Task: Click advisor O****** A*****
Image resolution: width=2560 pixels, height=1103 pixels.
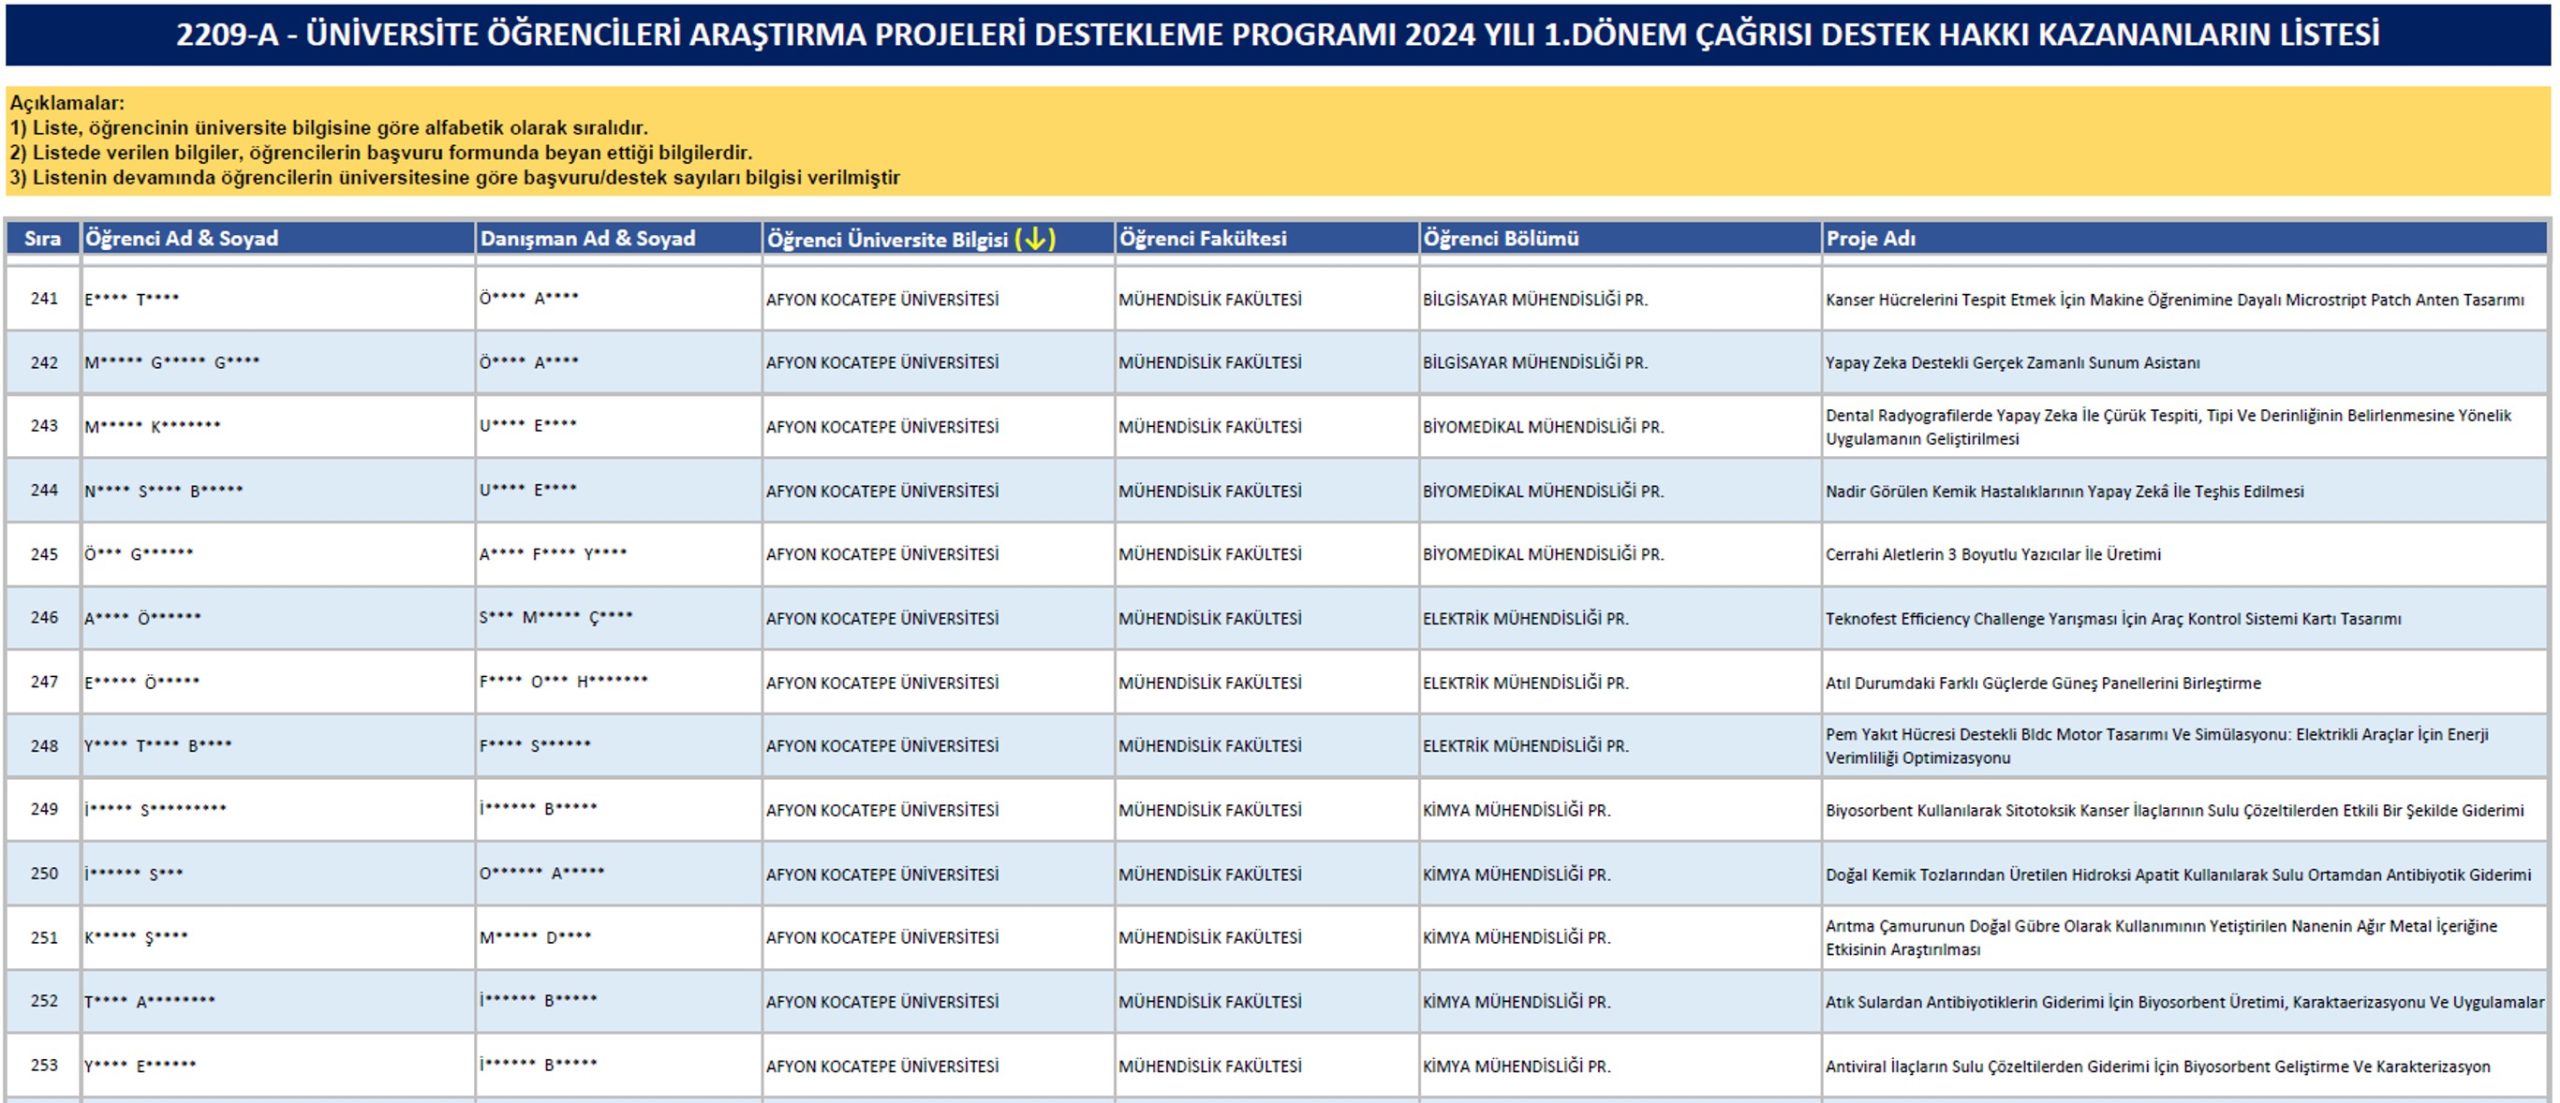Action: point(542,873)
